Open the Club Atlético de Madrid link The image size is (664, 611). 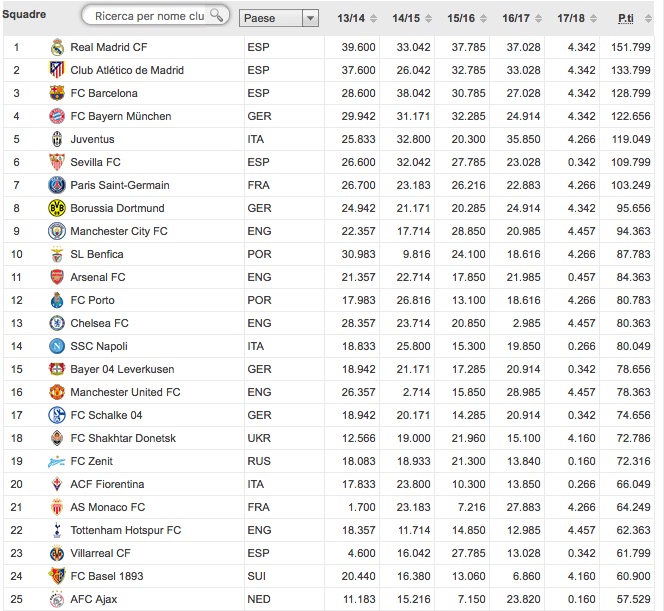pyautogui.click(x=126, y=70)
